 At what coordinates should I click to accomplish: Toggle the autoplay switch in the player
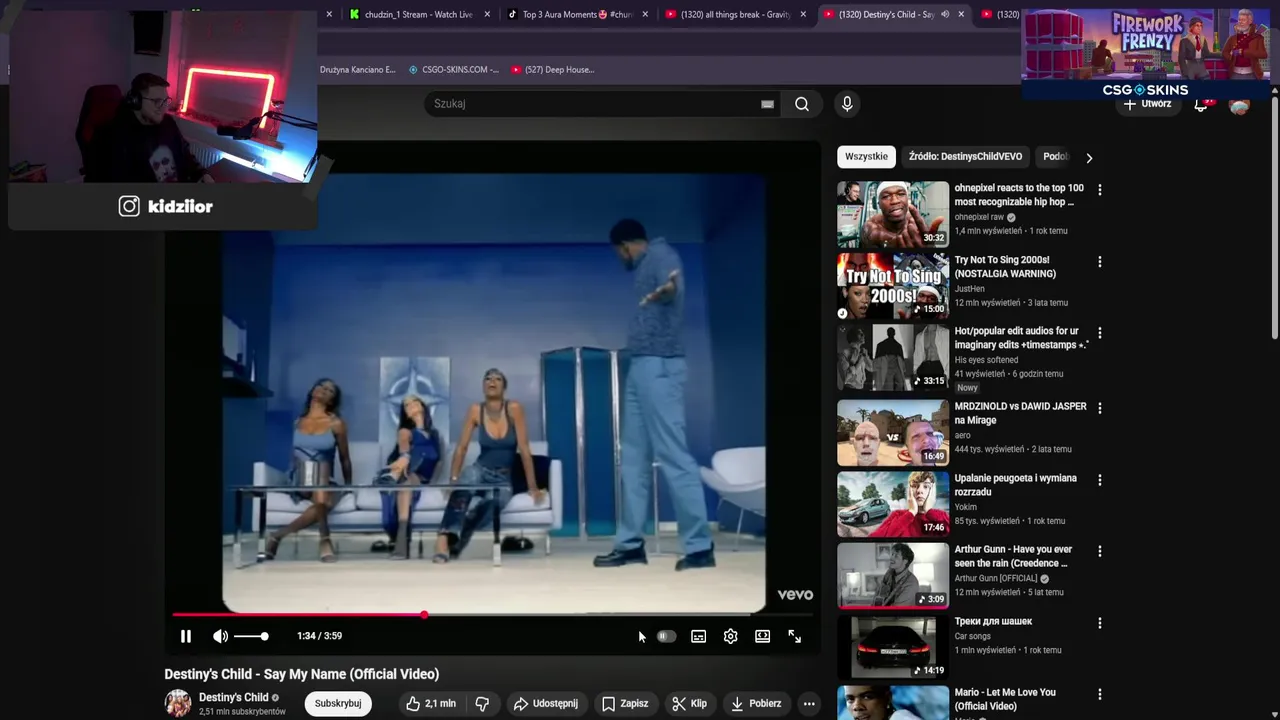point(666,636)
